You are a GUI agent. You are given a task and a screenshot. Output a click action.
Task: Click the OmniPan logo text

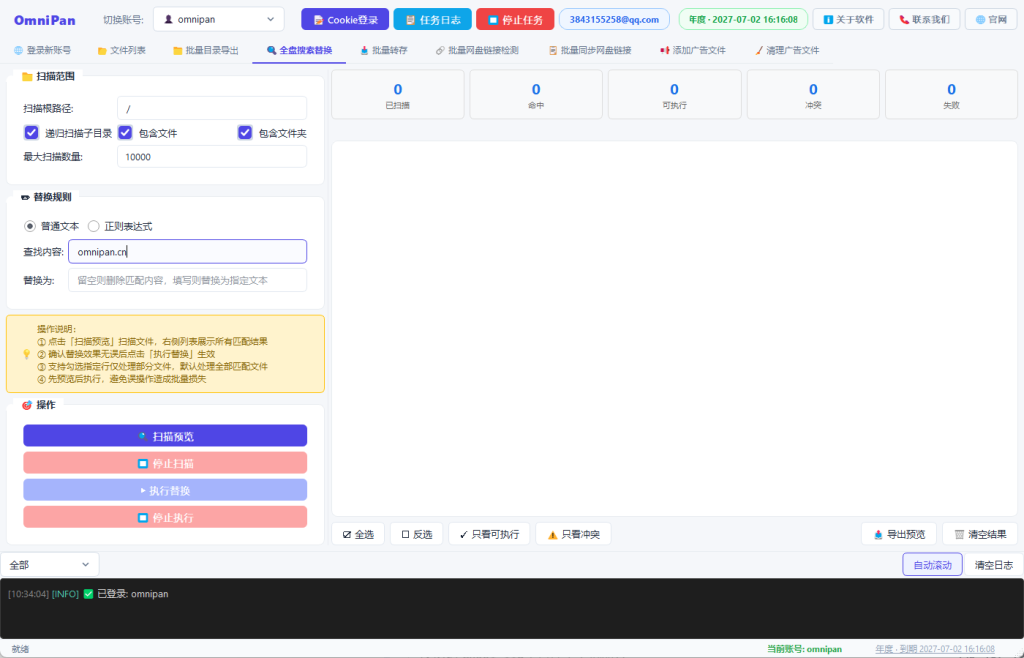click(x=44, y=20)
